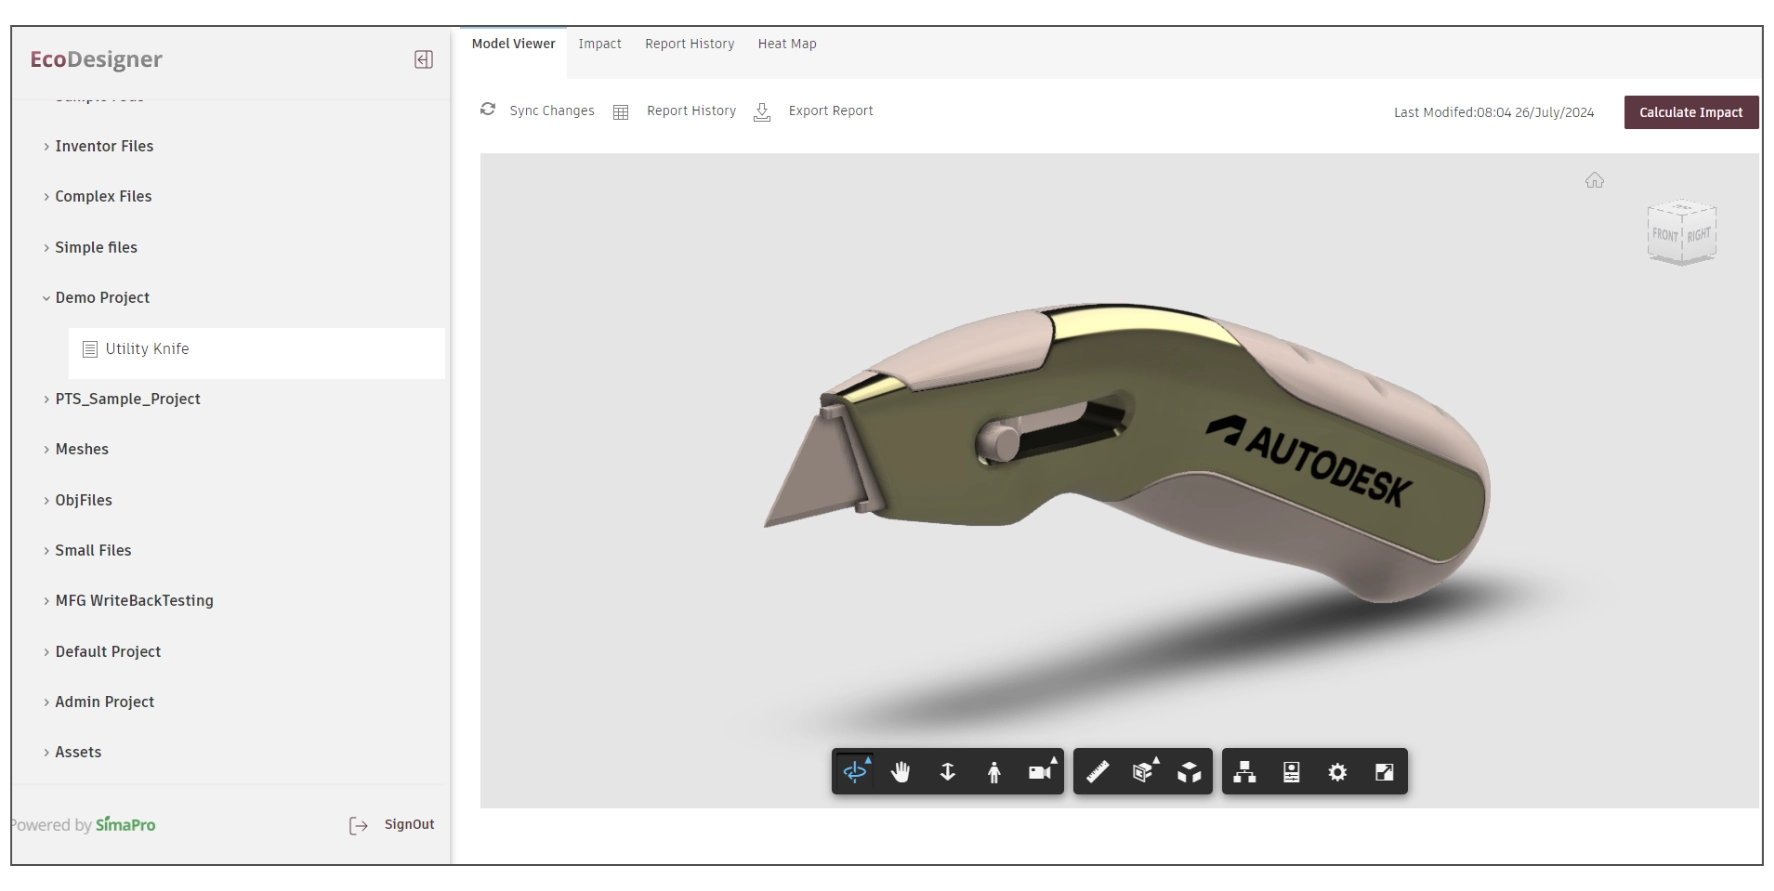The height and width of the screenshot is (891, 1774).
Task: Select the Measure ruler tool
Action: 1098,772
